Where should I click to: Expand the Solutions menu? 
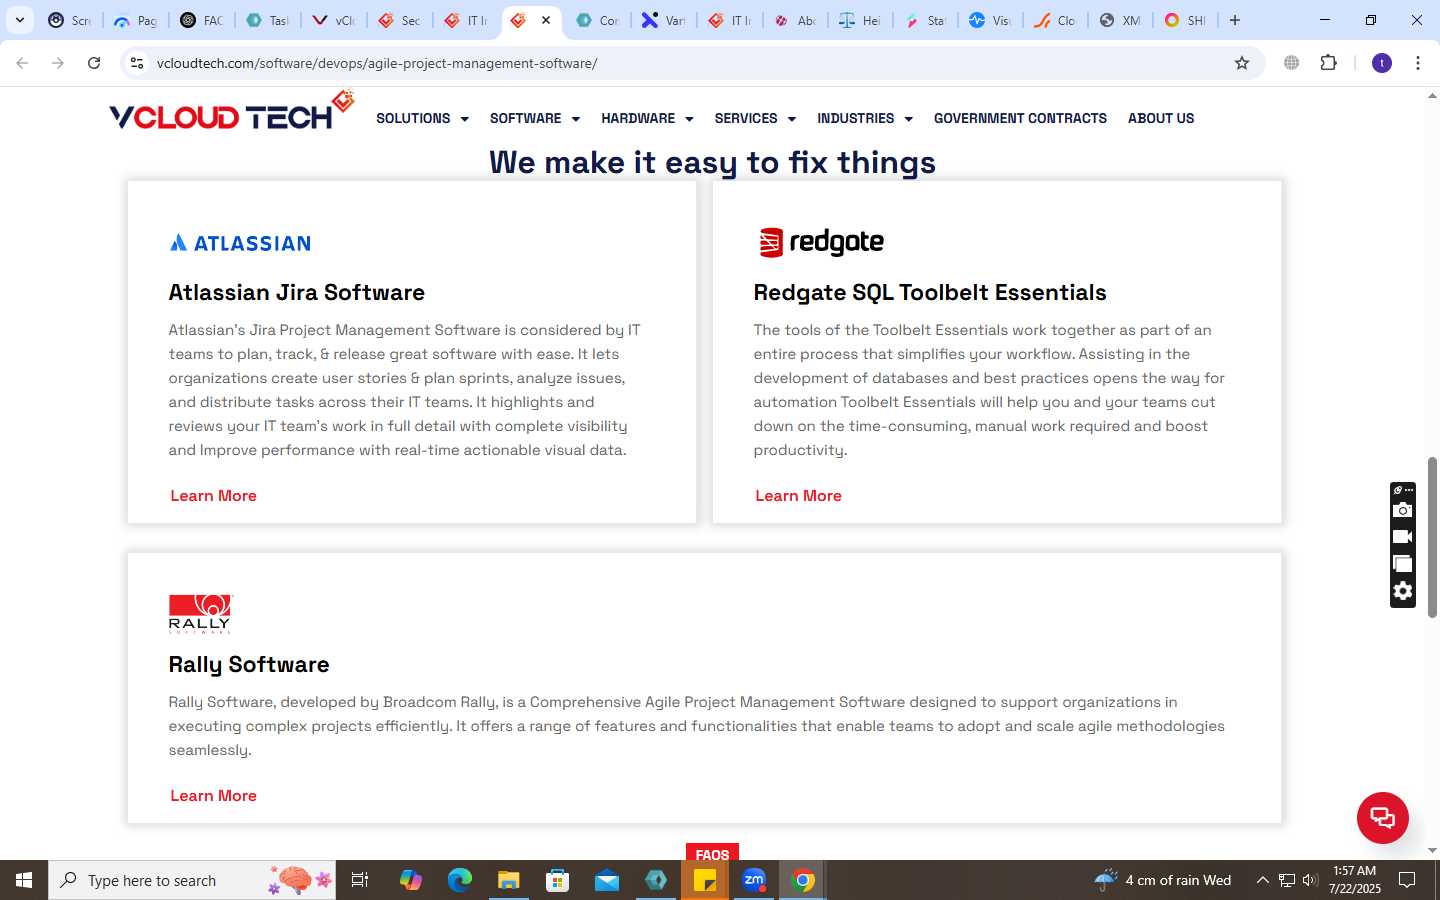(422, 118)
